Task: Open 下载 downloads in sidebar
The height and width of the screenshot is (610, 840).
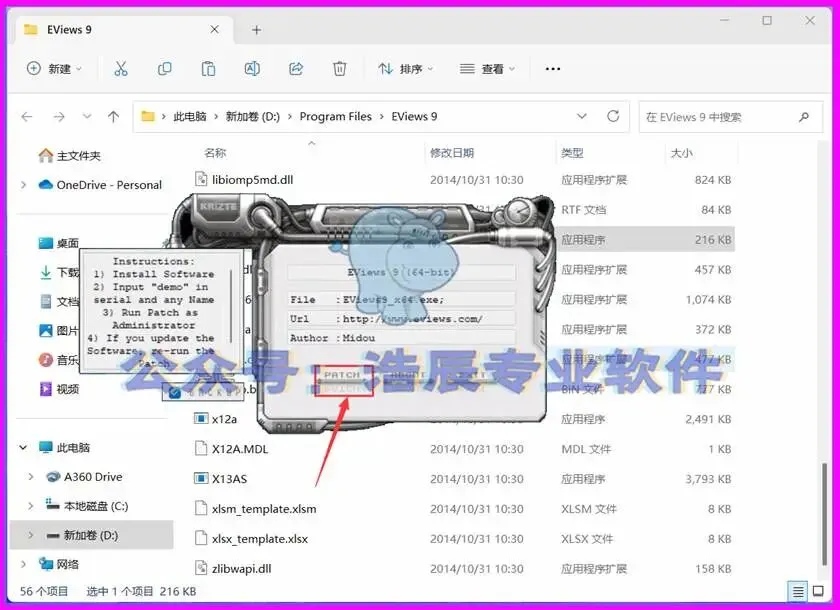Action: 59,273
